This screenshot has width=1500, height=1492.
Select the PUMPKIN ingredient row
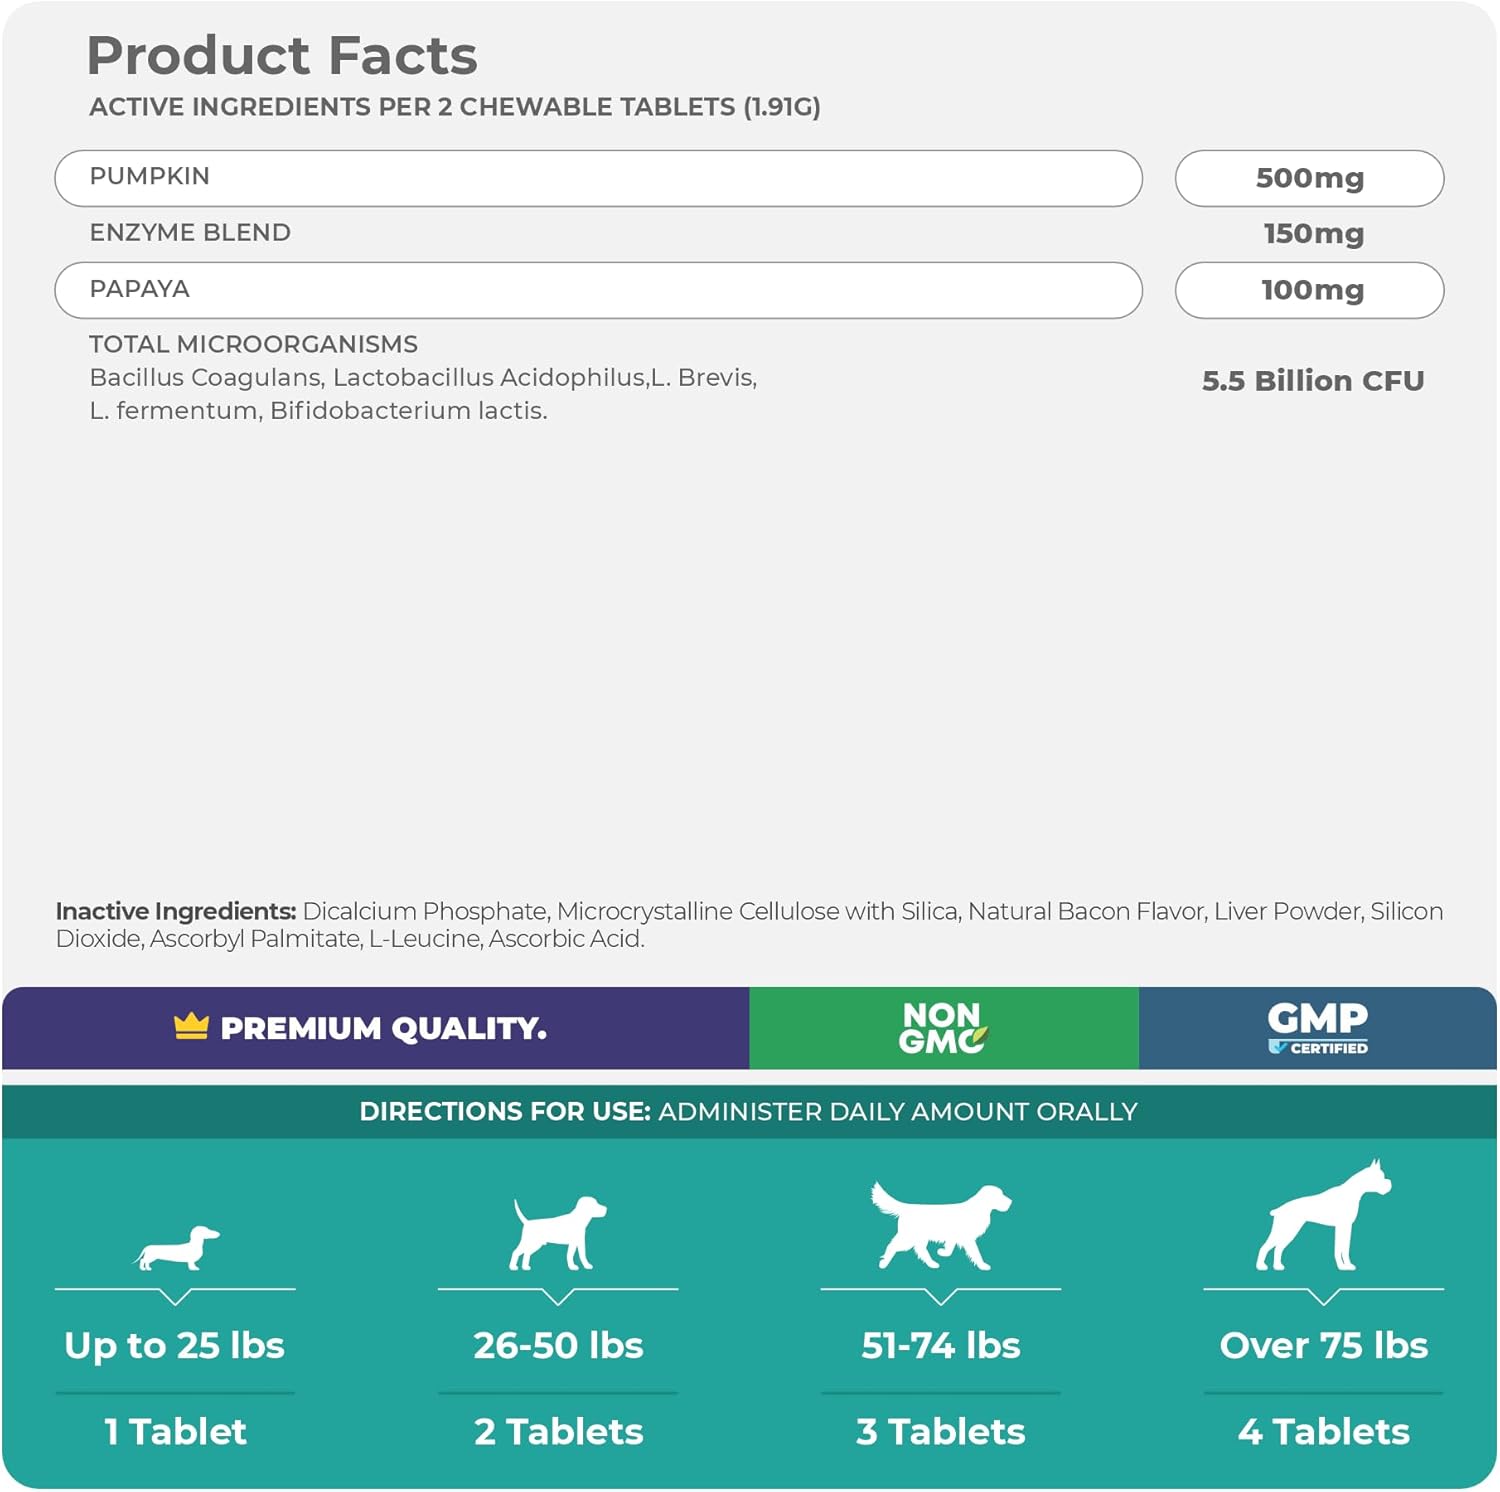pyautogui.click(x=598, y=178)
